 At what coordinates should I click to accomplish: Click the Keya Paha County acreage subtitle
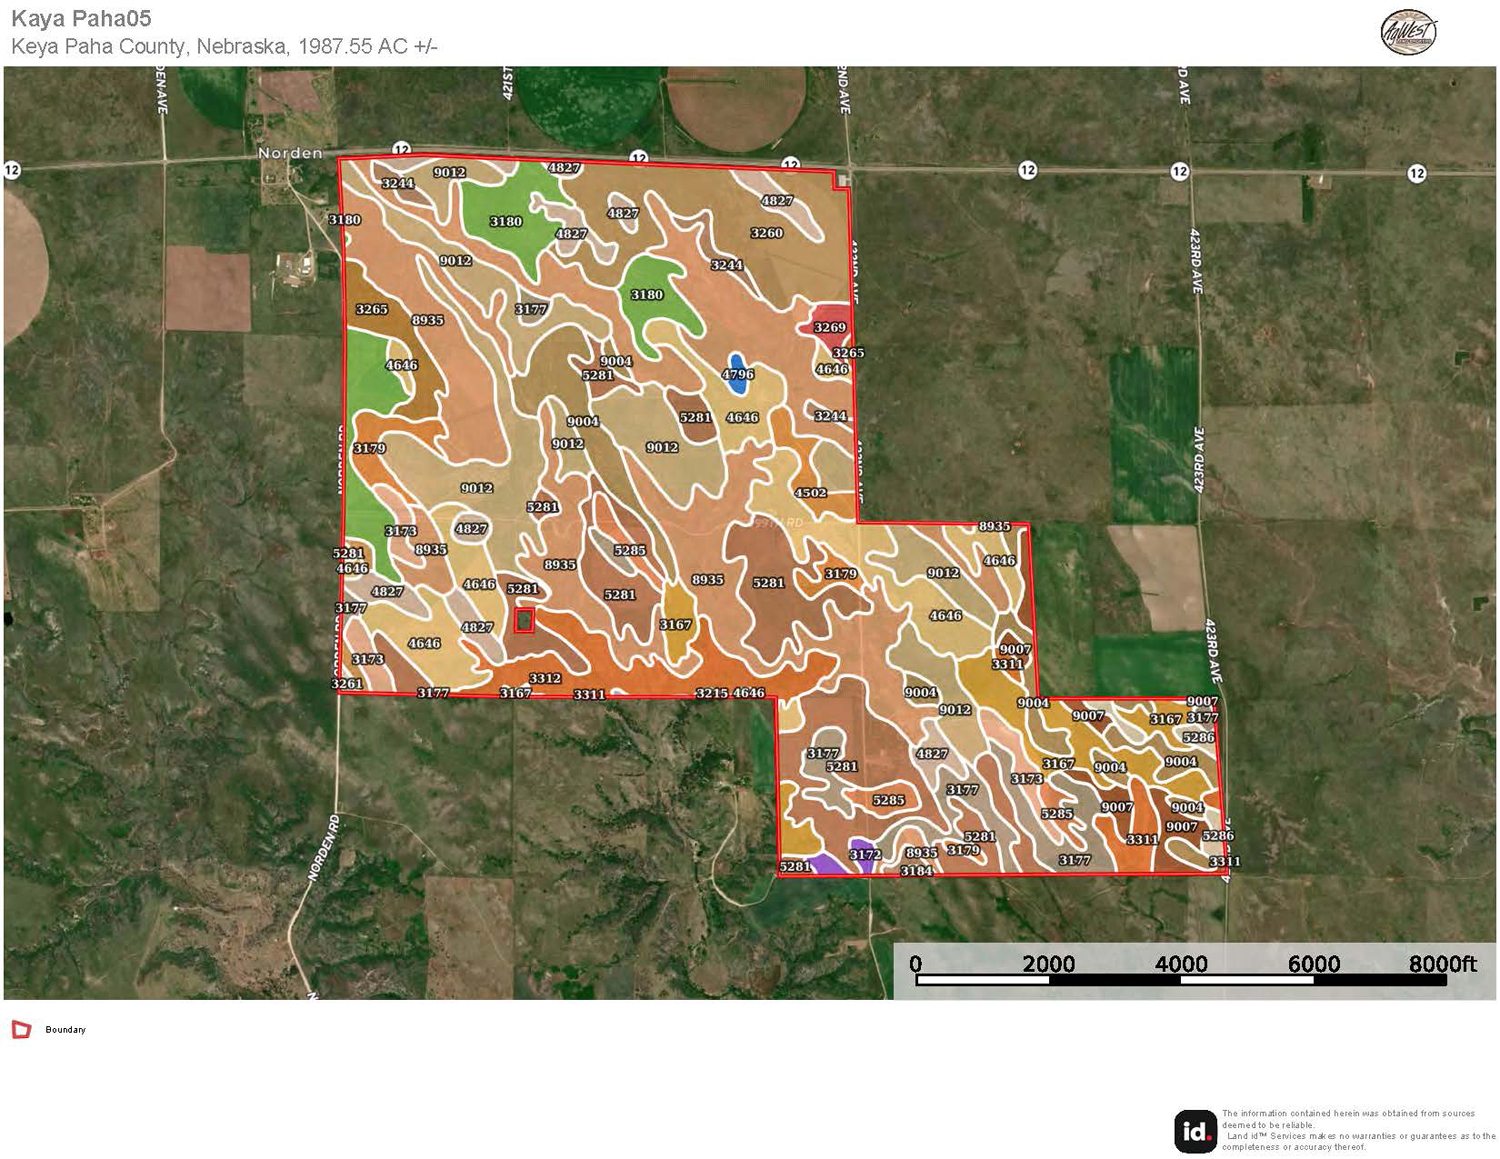[x=224, y=46]
